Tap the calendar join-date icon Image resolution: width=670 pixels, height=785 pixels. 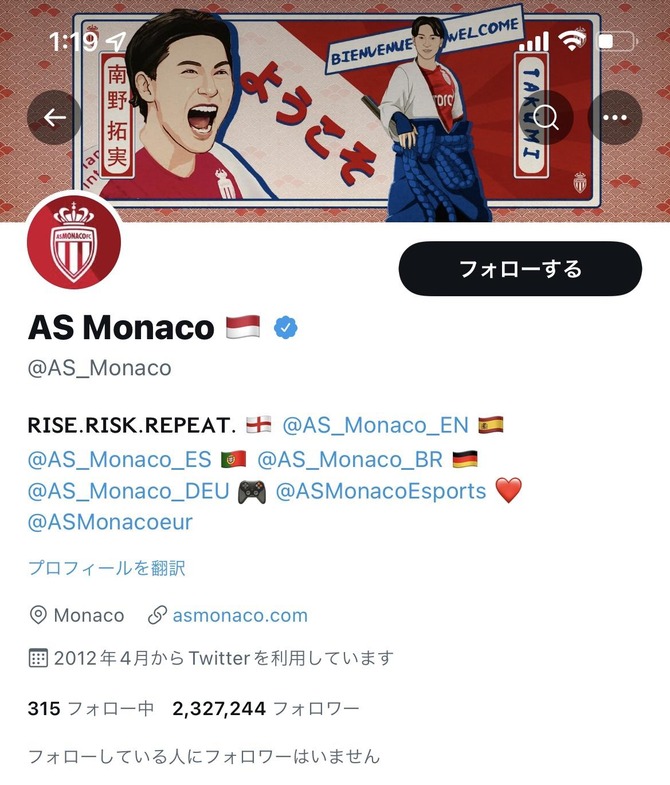pyautogui.click(x=38, y=658)
